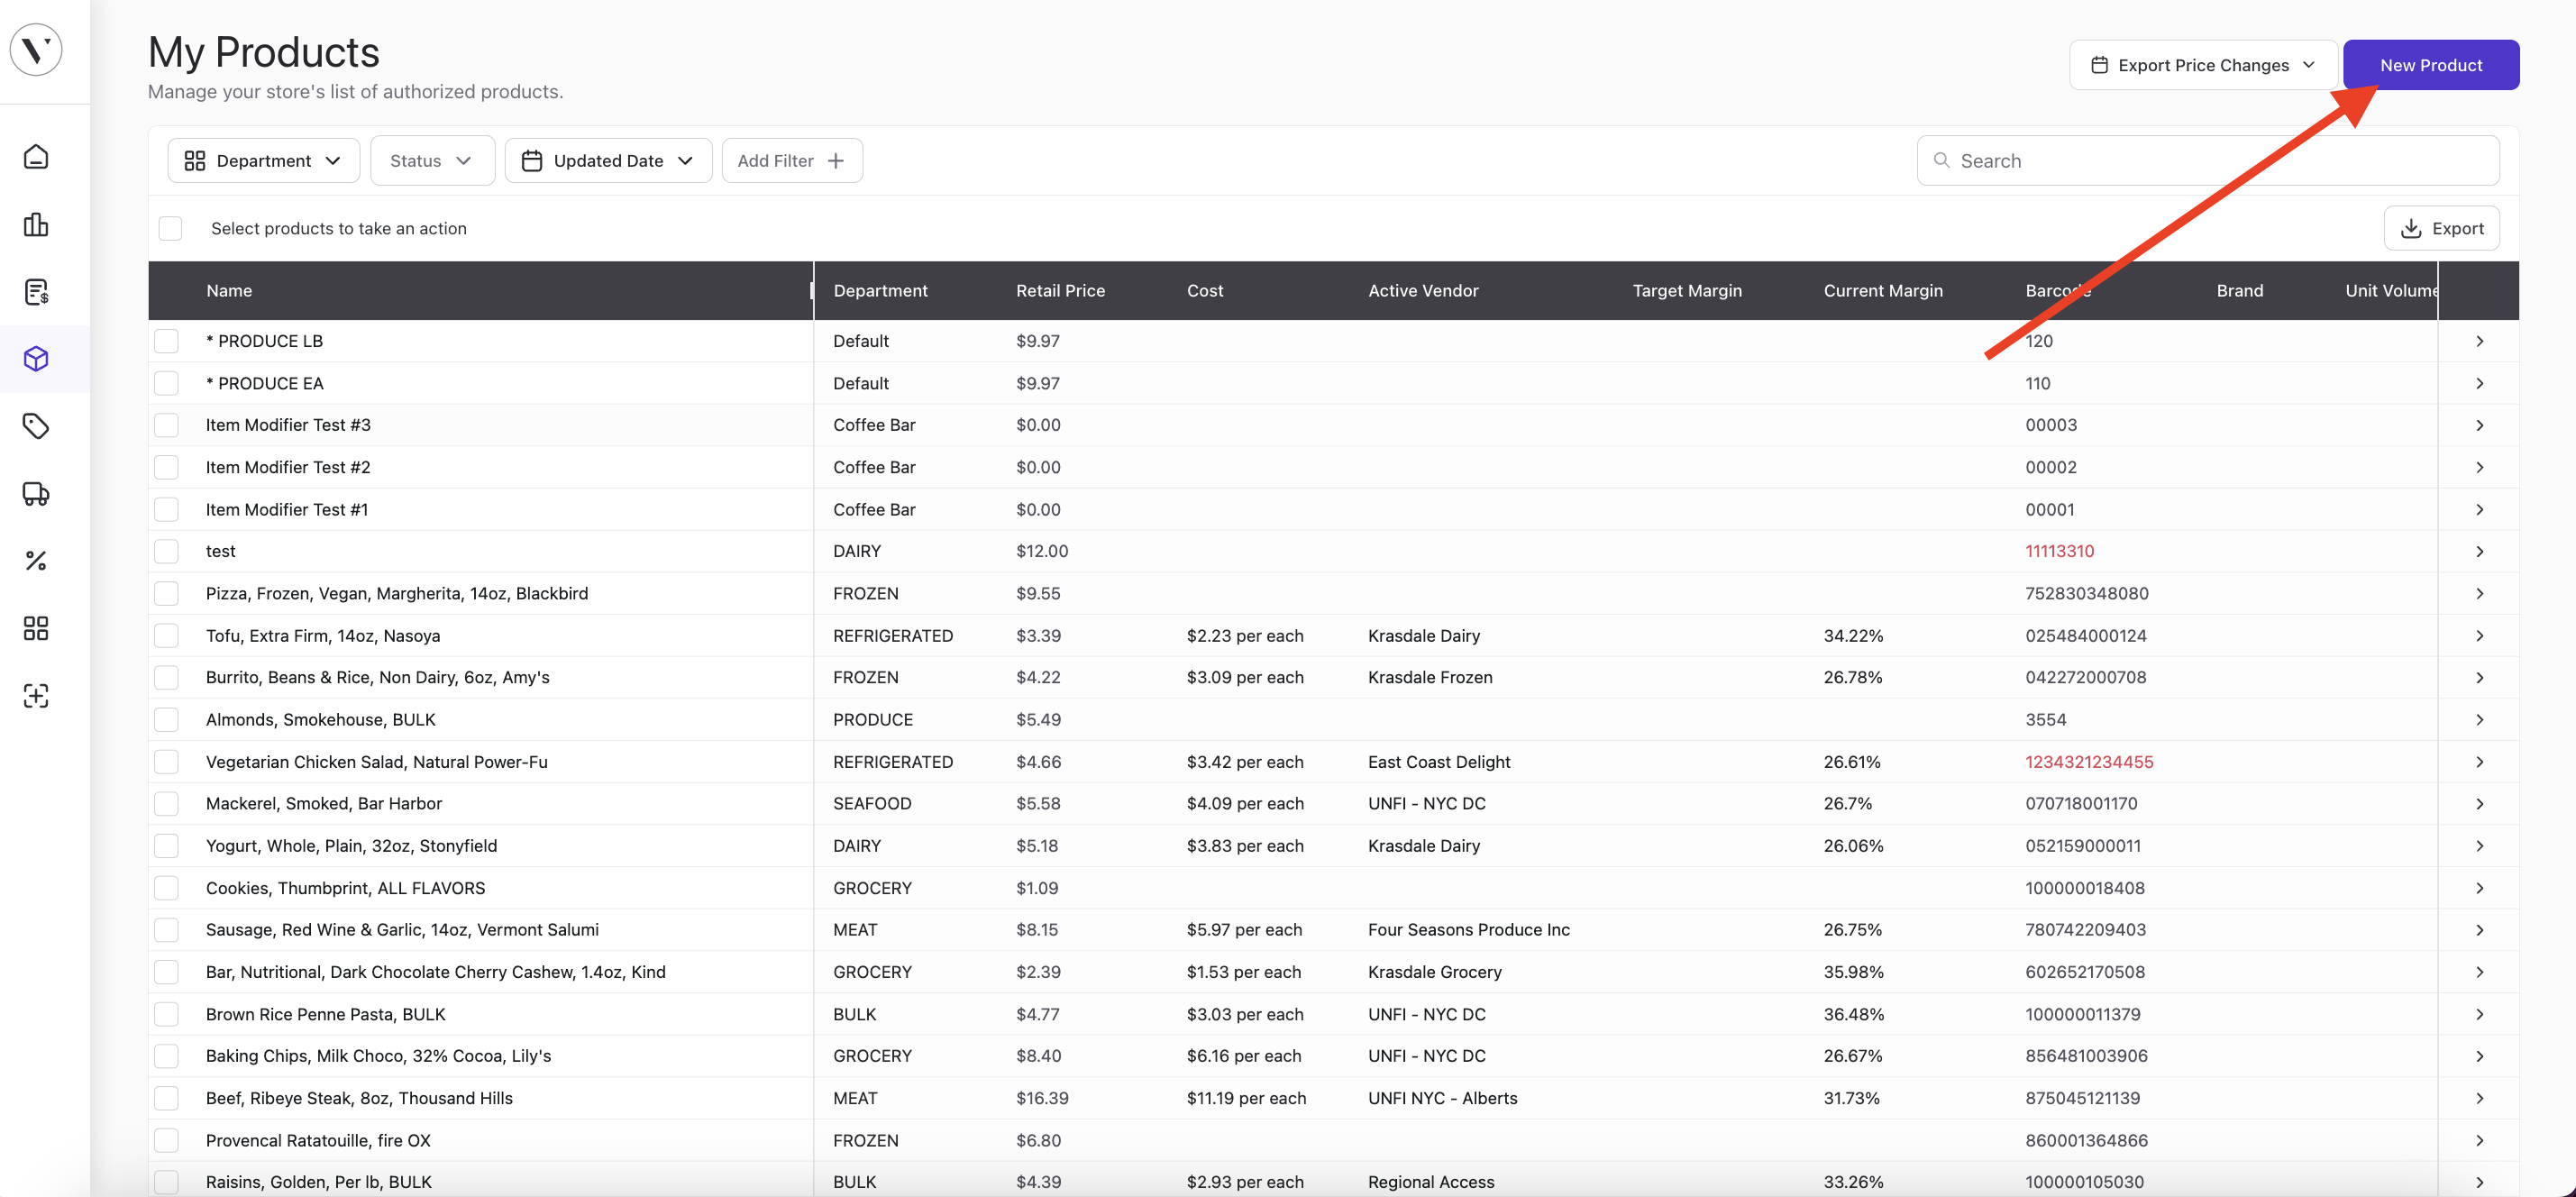Open the Tofu, Extra Firm row chevron
The height and width of the screenshot is (1197, 2576).
[2480, 636]
